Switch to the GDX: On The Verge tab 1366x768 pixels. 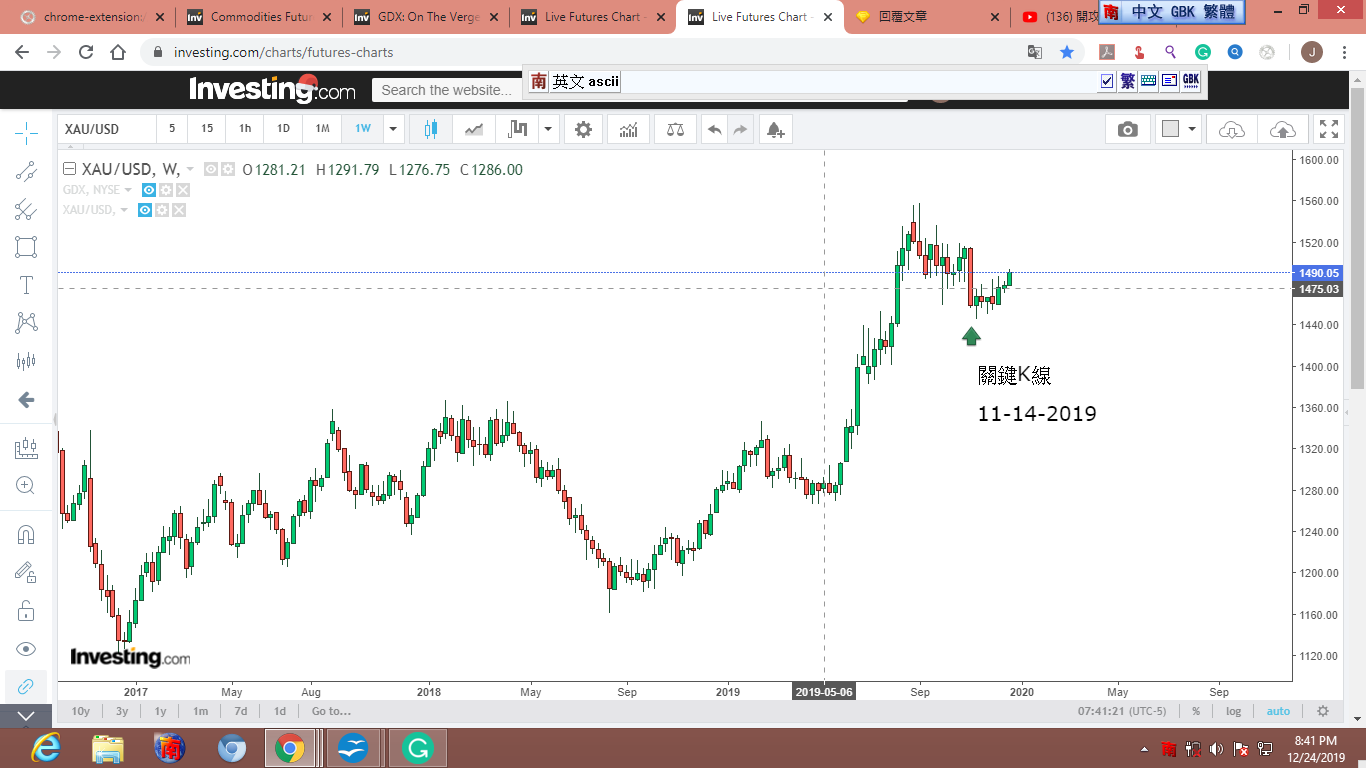(x=428, y=17)
